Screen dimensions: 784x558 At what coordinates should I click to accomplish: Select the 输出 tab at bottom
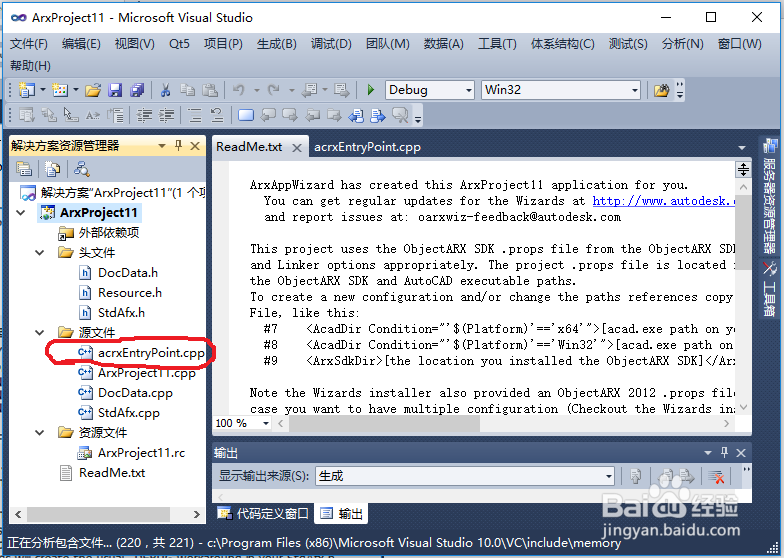tap(342, 514)
